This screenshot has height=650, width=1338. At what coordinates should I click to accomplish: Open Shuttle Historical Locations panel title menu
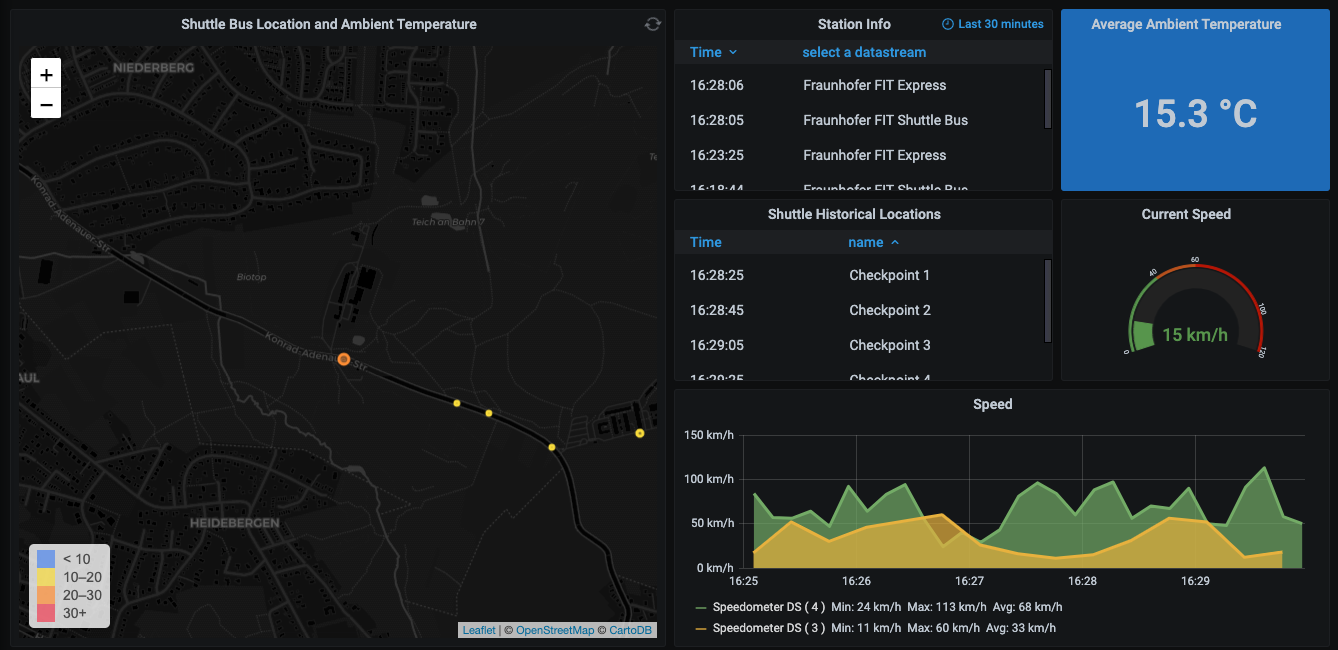854,214
